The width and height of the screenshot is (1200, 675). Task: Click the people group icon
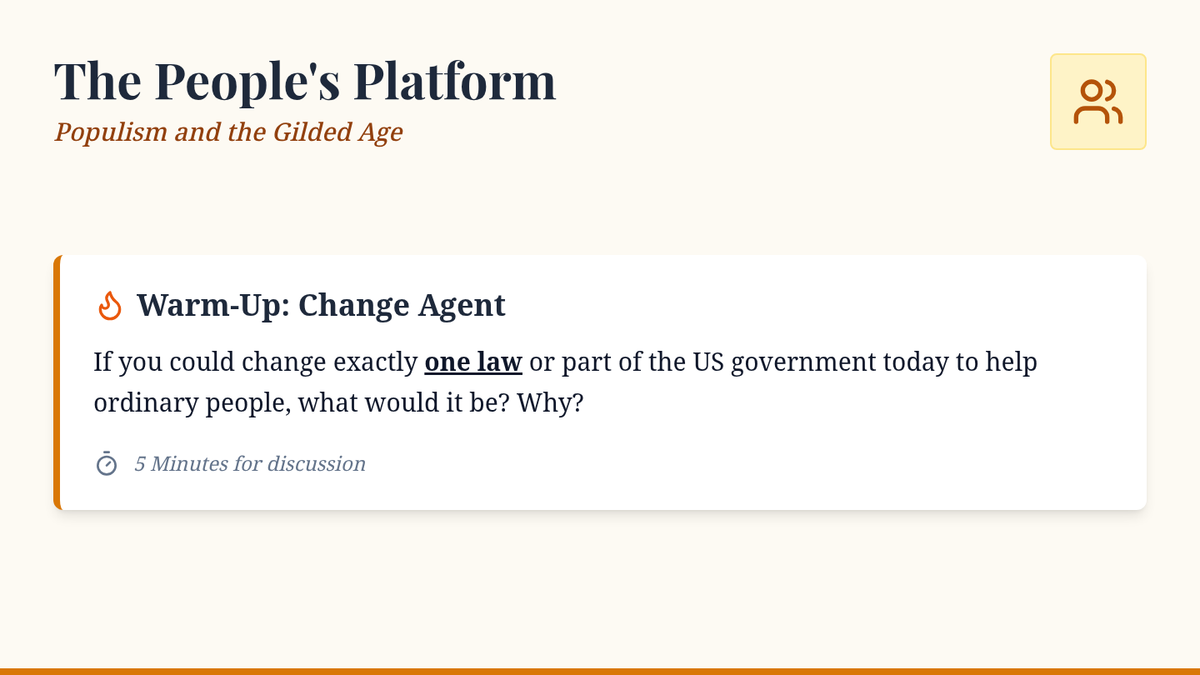pos(1097,102)
